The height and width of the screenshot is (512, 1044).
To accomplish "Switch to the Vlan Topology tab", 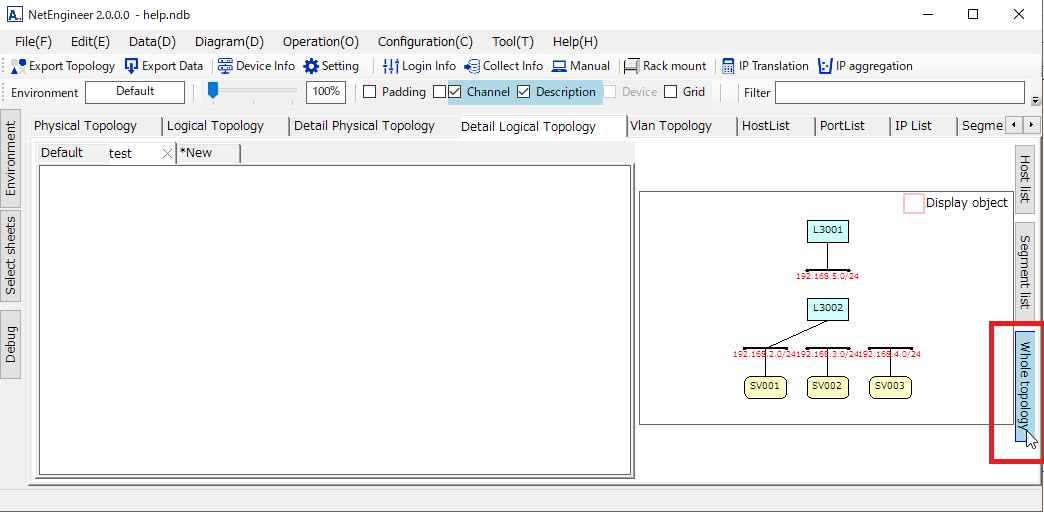I will coord(671,126).
